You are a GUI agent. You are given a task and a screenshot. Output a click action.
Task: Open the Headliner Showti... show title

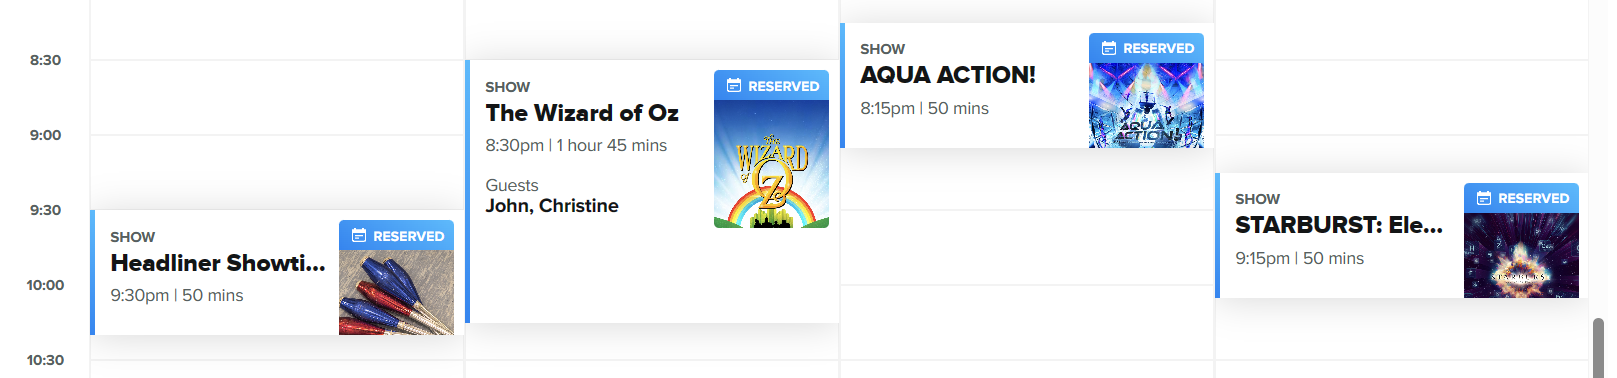click(218, 263)
